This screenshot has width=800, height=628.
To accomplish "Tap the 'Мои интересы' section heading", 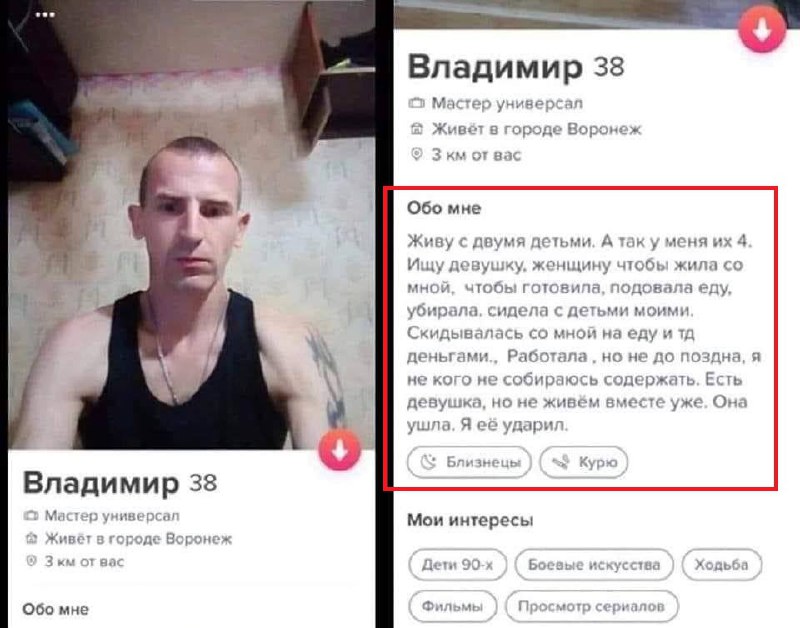I will 470,520.
